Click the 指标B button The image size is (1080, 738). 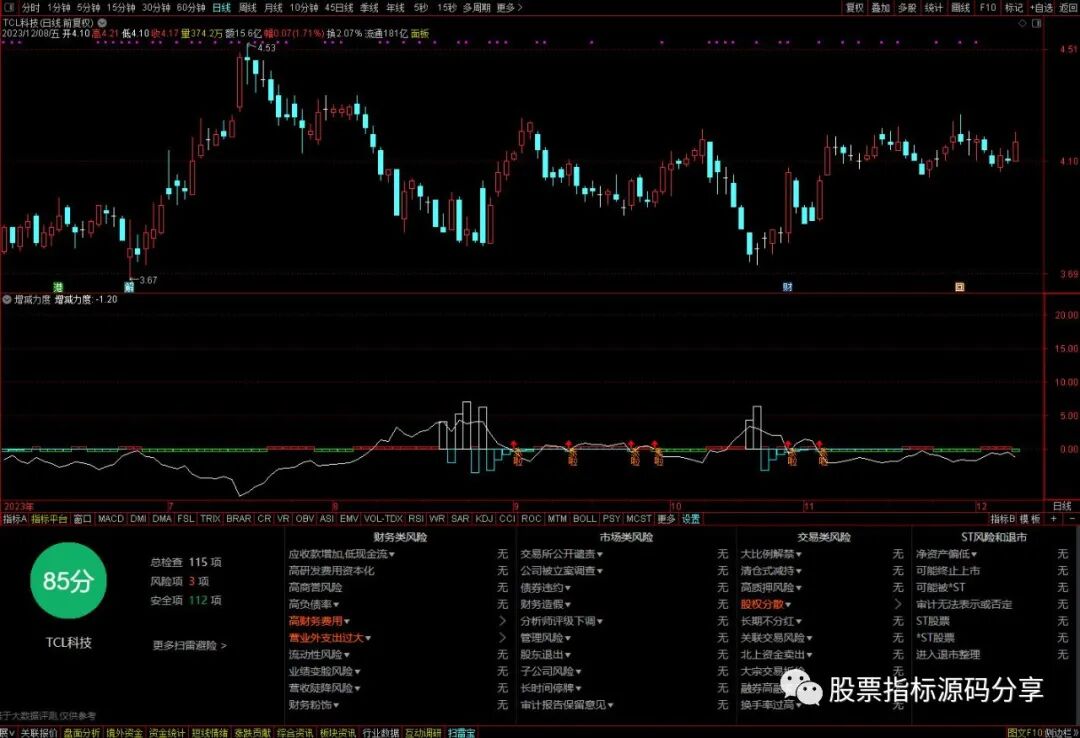(1003, 519)
